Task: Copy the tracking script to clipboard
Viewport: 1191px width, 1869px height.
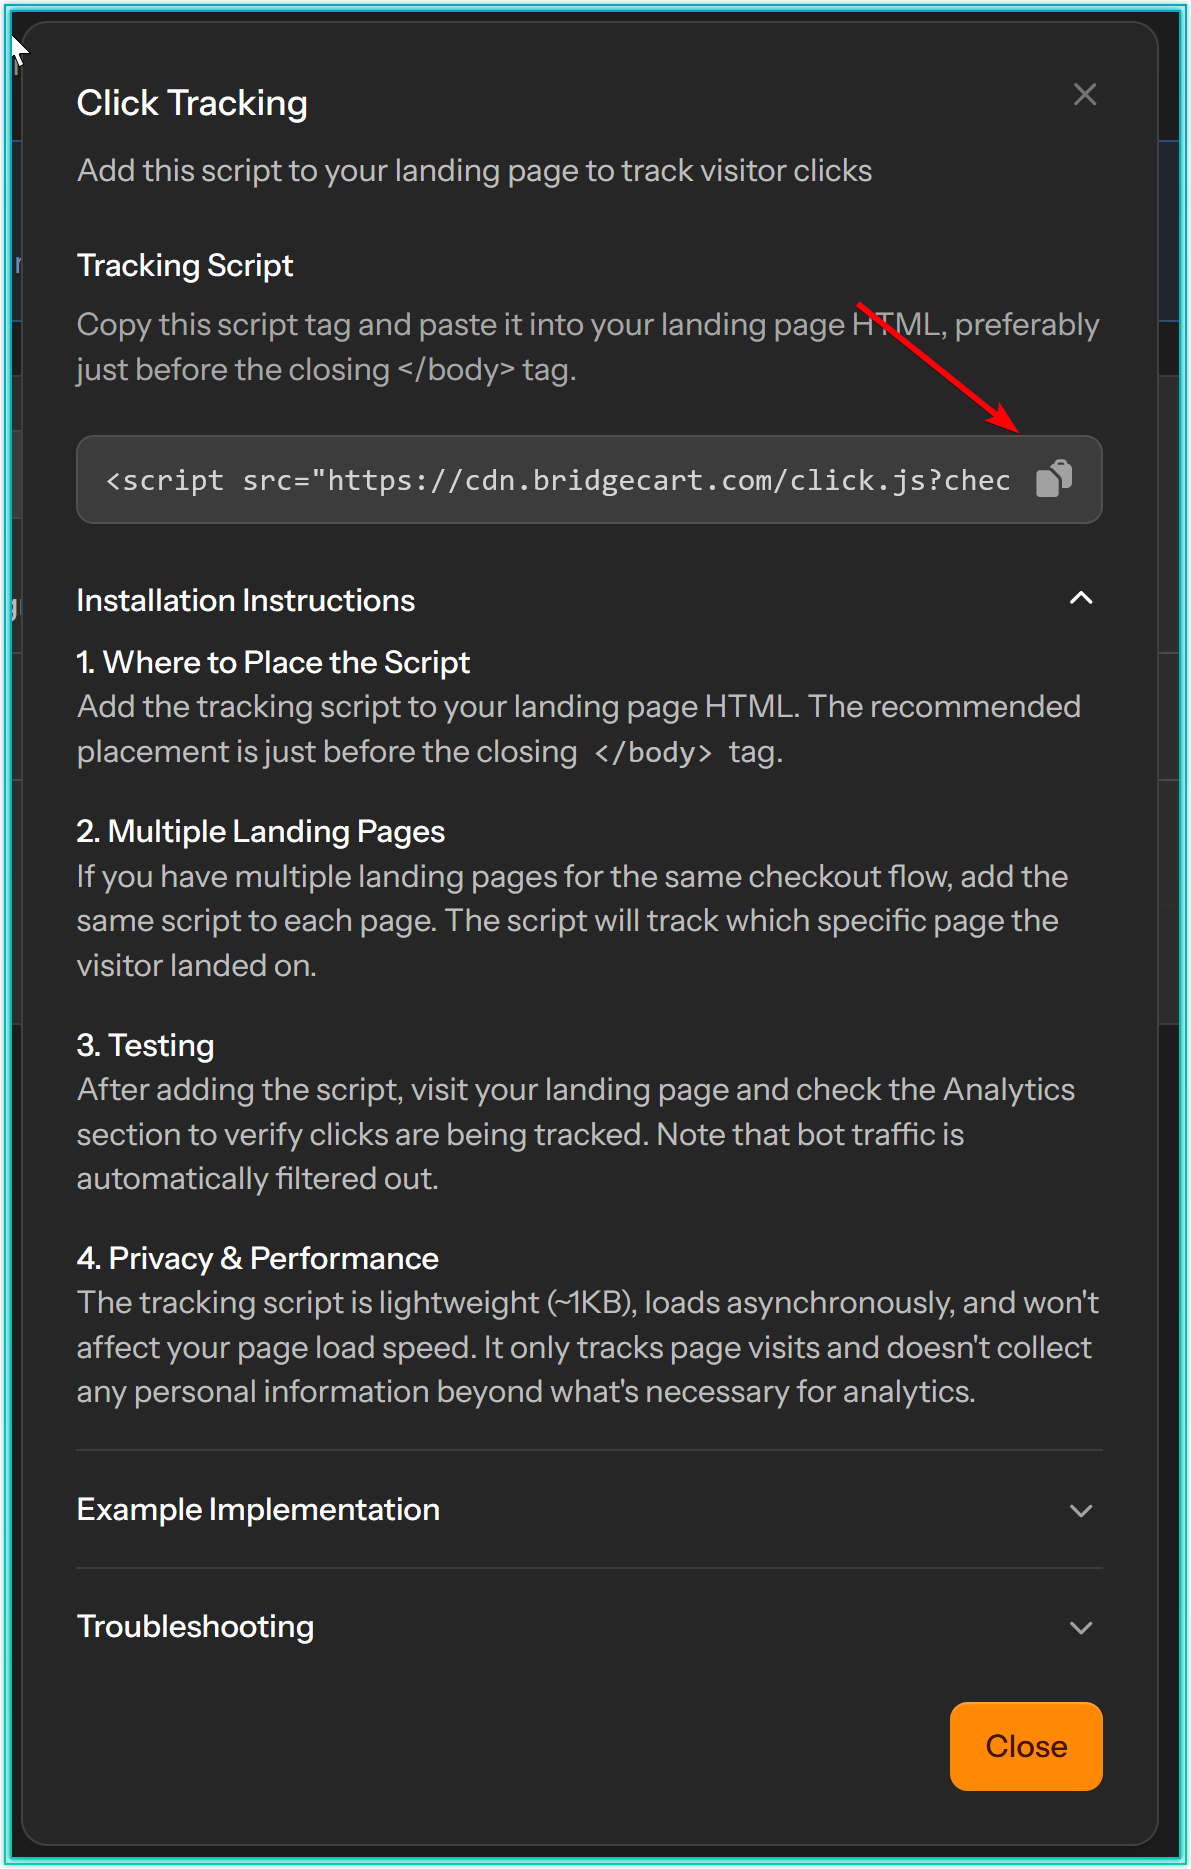Action: pyautogui.click(x=1054, y=479)
